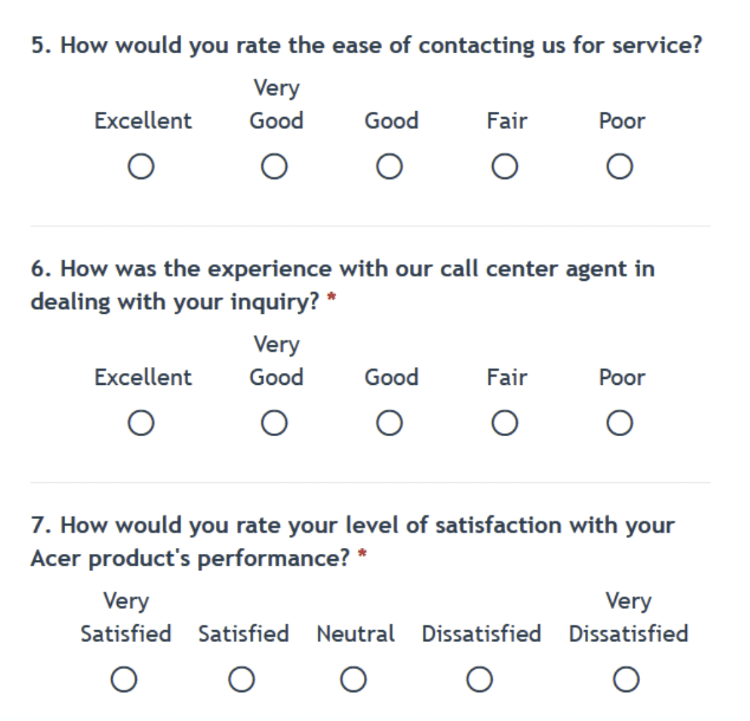Click the Neutral label in question 7
Viewport: 750px width, 721px height.
pos(356,634)
